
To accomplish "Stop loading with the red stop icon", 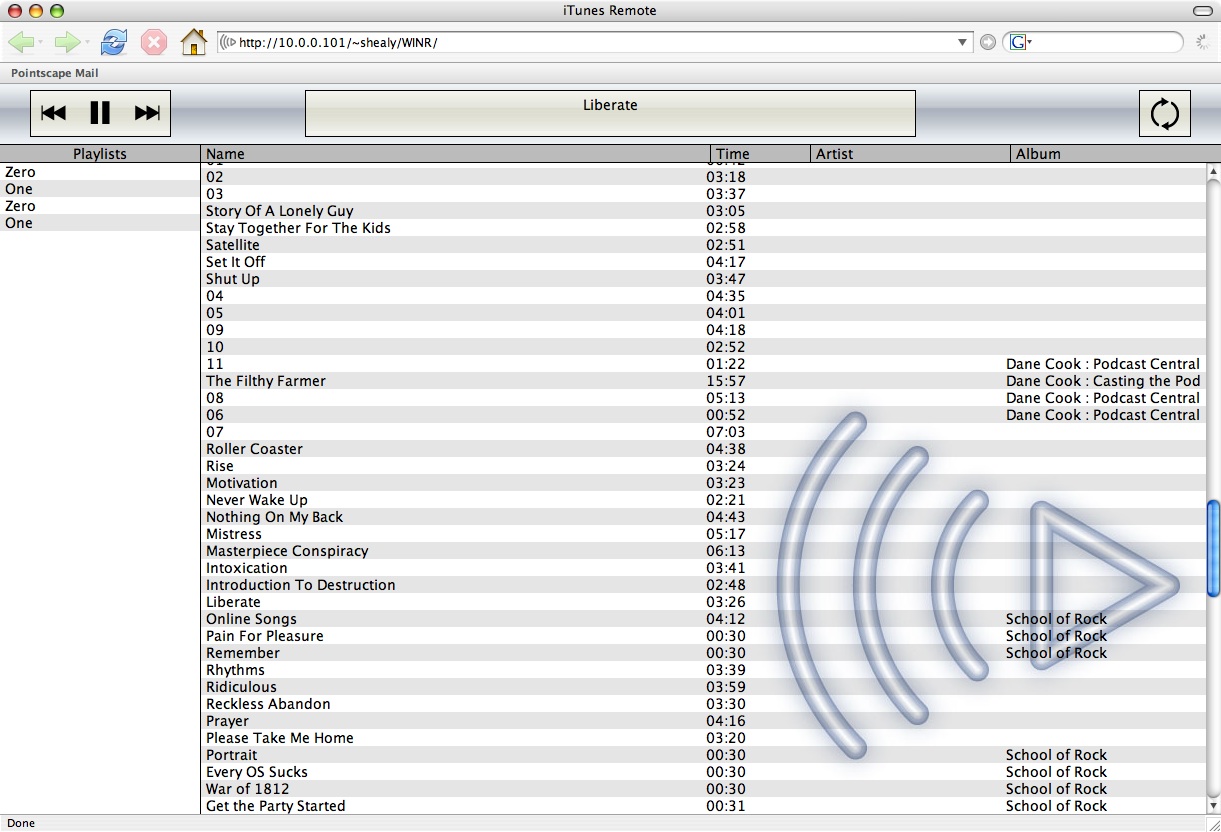I will coord(153,42).
